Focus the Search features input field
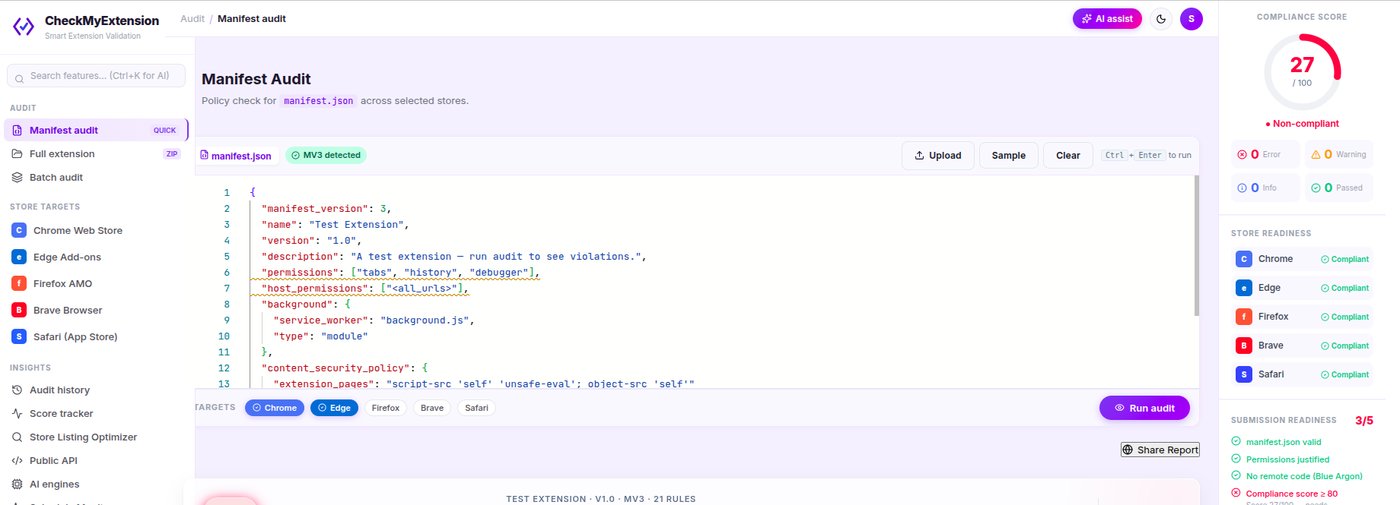The width and height of the screenshot is (1400, 505). point(97,75)
